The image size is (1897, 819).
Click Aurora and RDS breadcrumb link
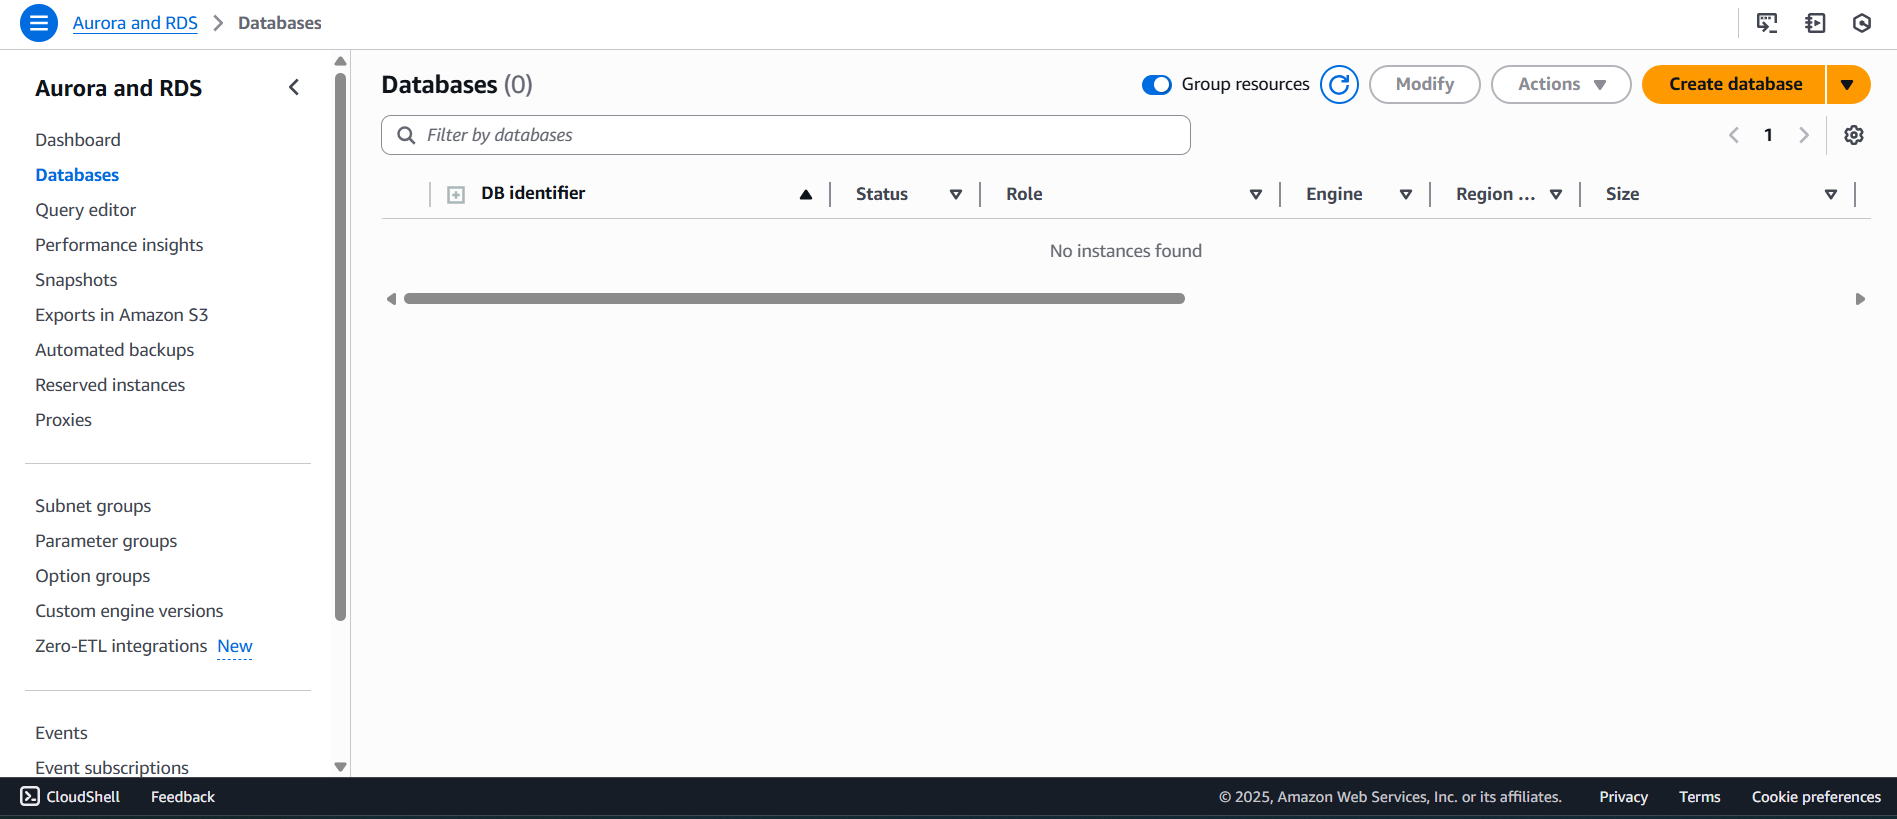(x=135, y=23)
